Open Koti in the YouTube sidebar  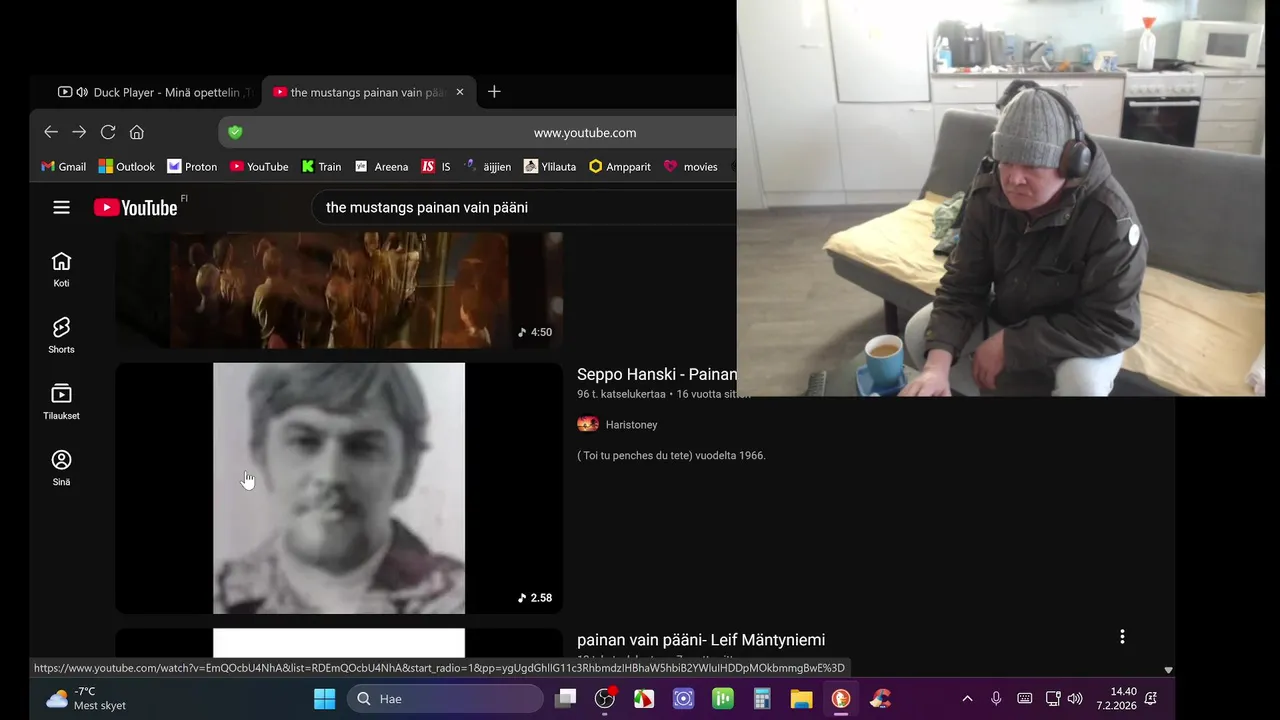click(61, 270)
